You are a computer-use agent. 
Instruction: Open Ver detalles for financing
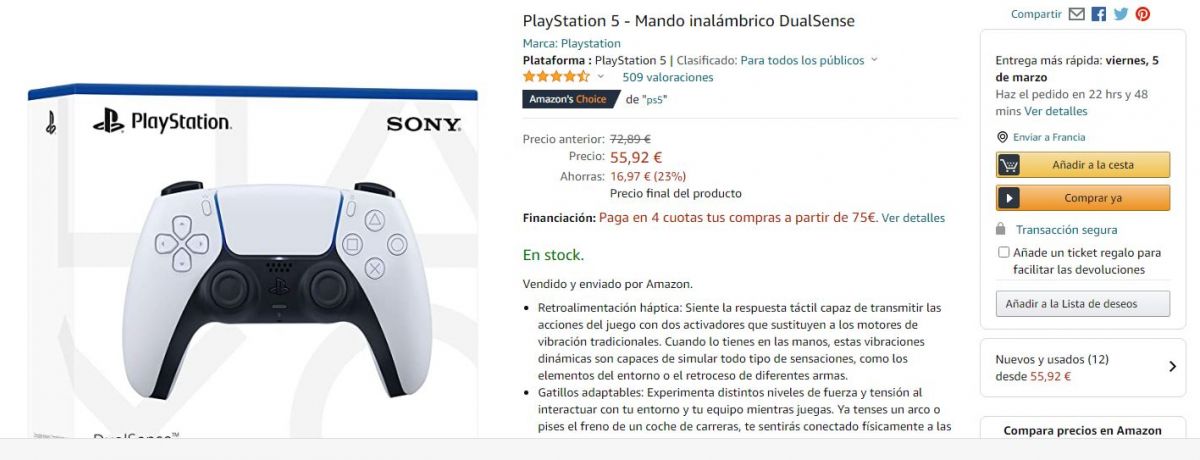[913, 217]
